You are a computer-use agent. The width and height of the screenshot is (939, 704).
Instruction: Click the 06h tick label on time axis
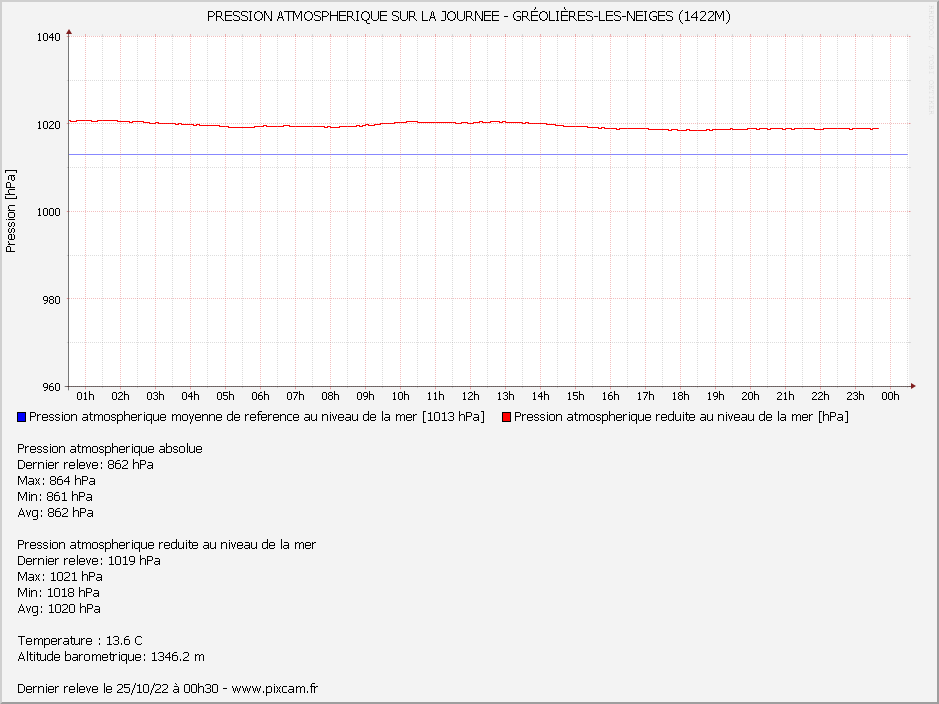[x=260, y=397]
